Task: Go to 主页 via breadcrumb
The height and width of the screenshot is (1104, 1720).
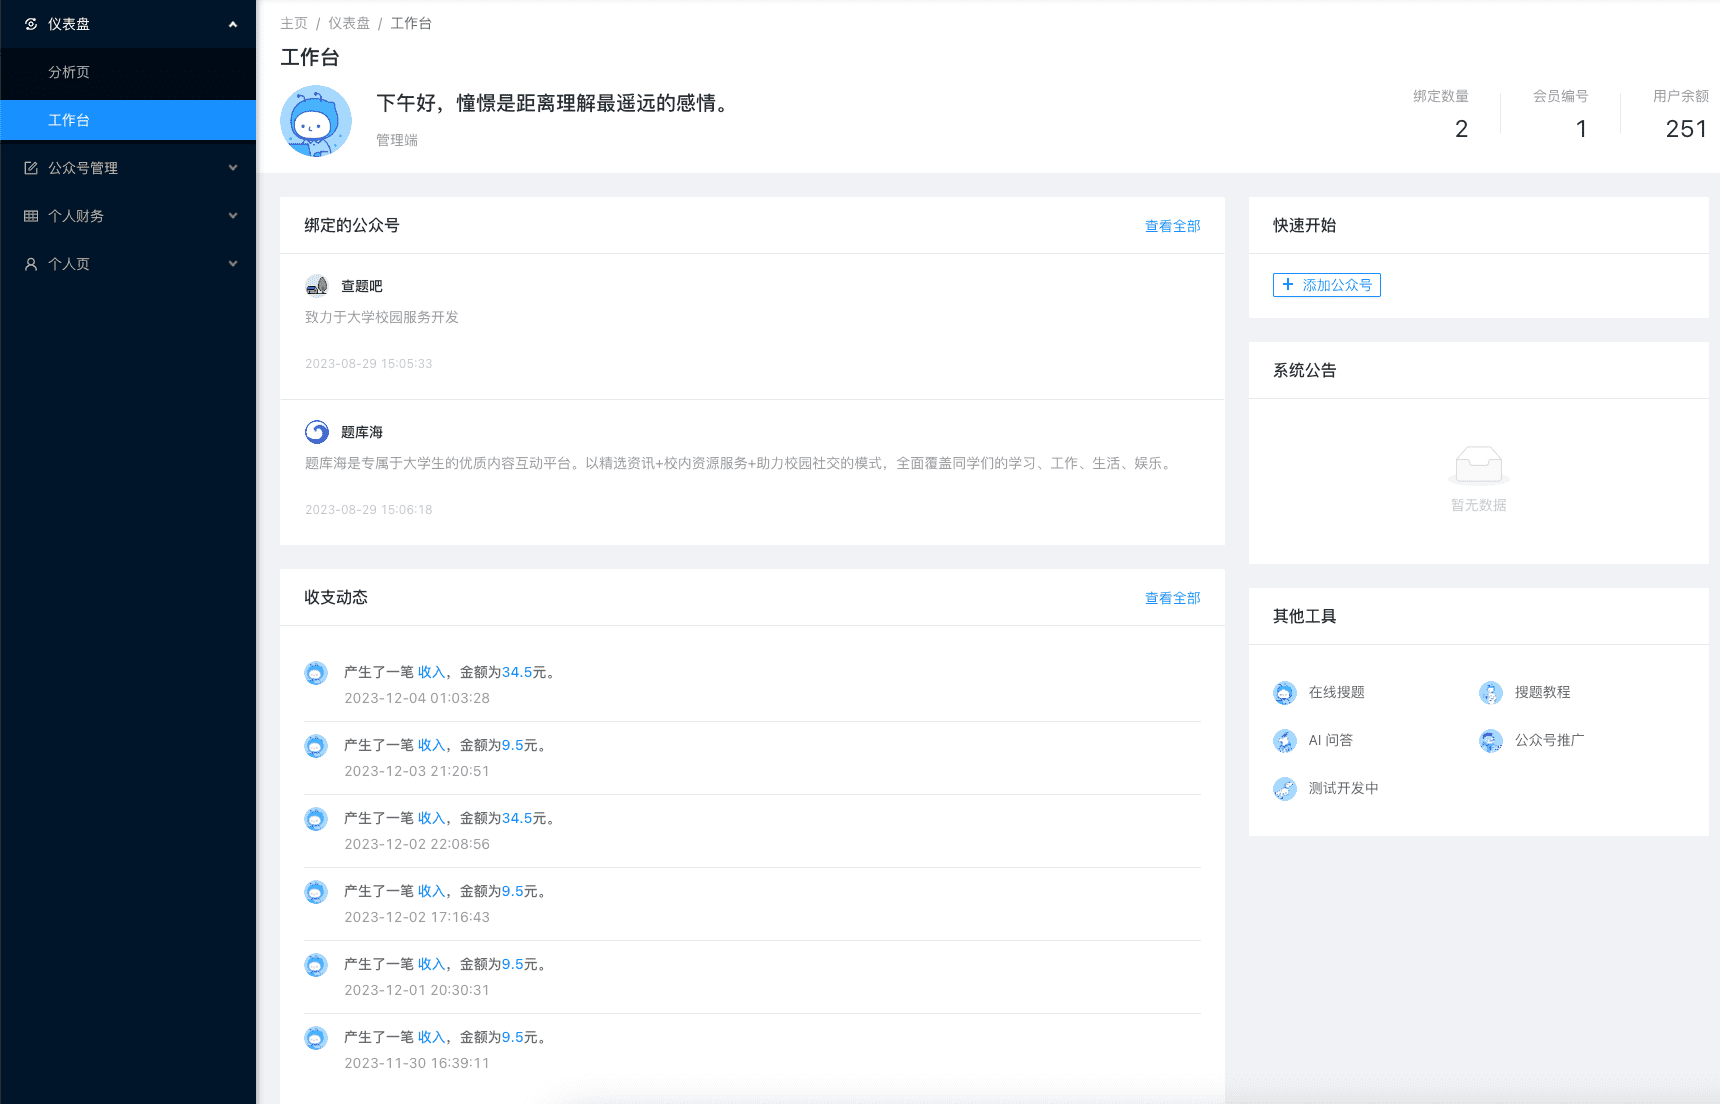Action: point(294,23)
